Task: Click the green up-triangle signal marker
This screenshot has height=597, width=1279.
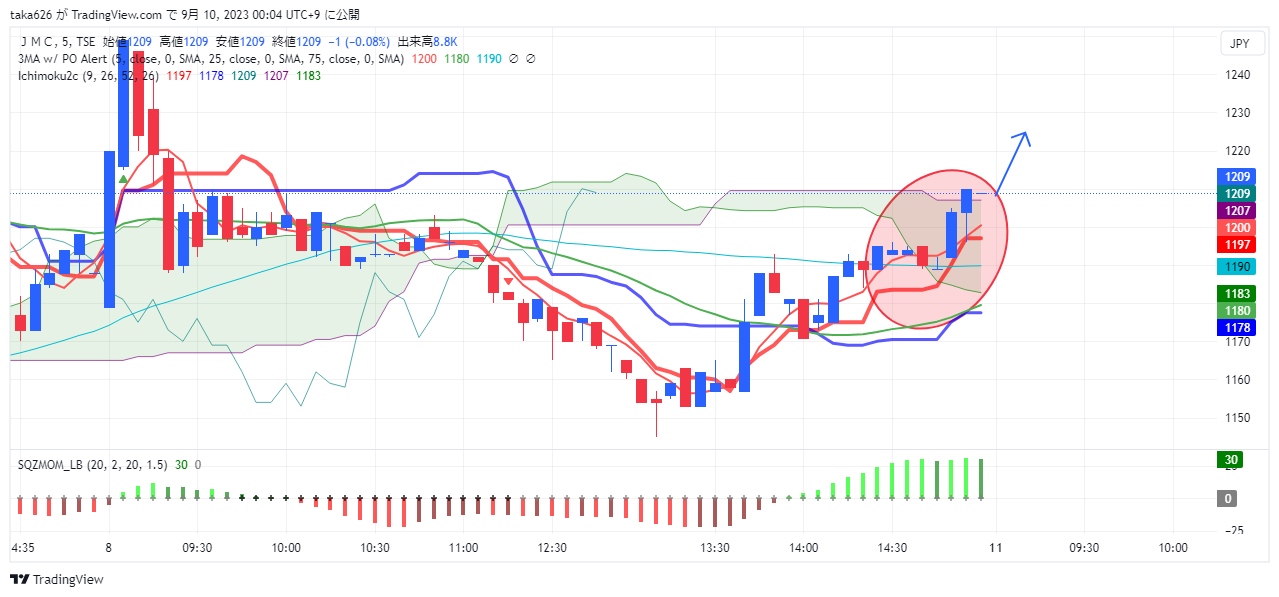Action: click(x=123, y=179)
